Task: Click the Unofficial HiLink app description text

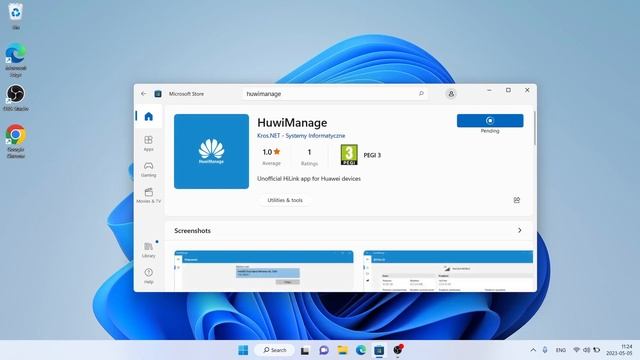Action: [x=309, y=178]
